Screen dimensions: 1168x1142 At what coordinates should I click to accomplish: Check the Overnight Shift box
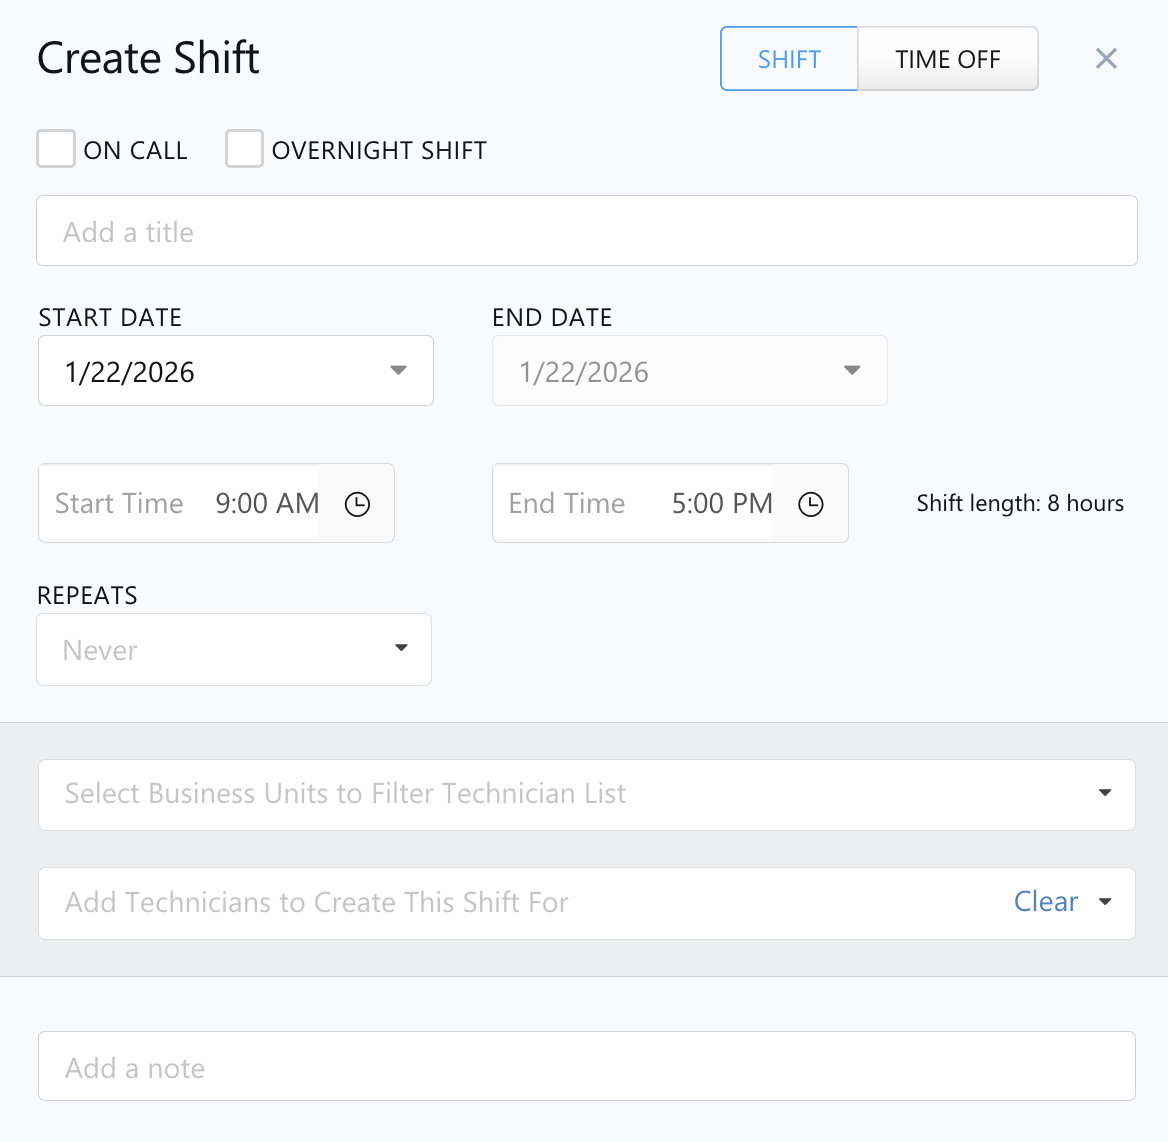tap(244, 149)
